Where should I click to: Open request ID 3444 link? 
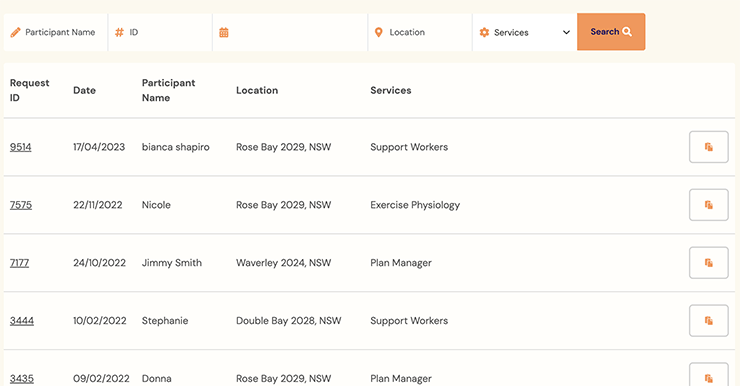point(22,321)
